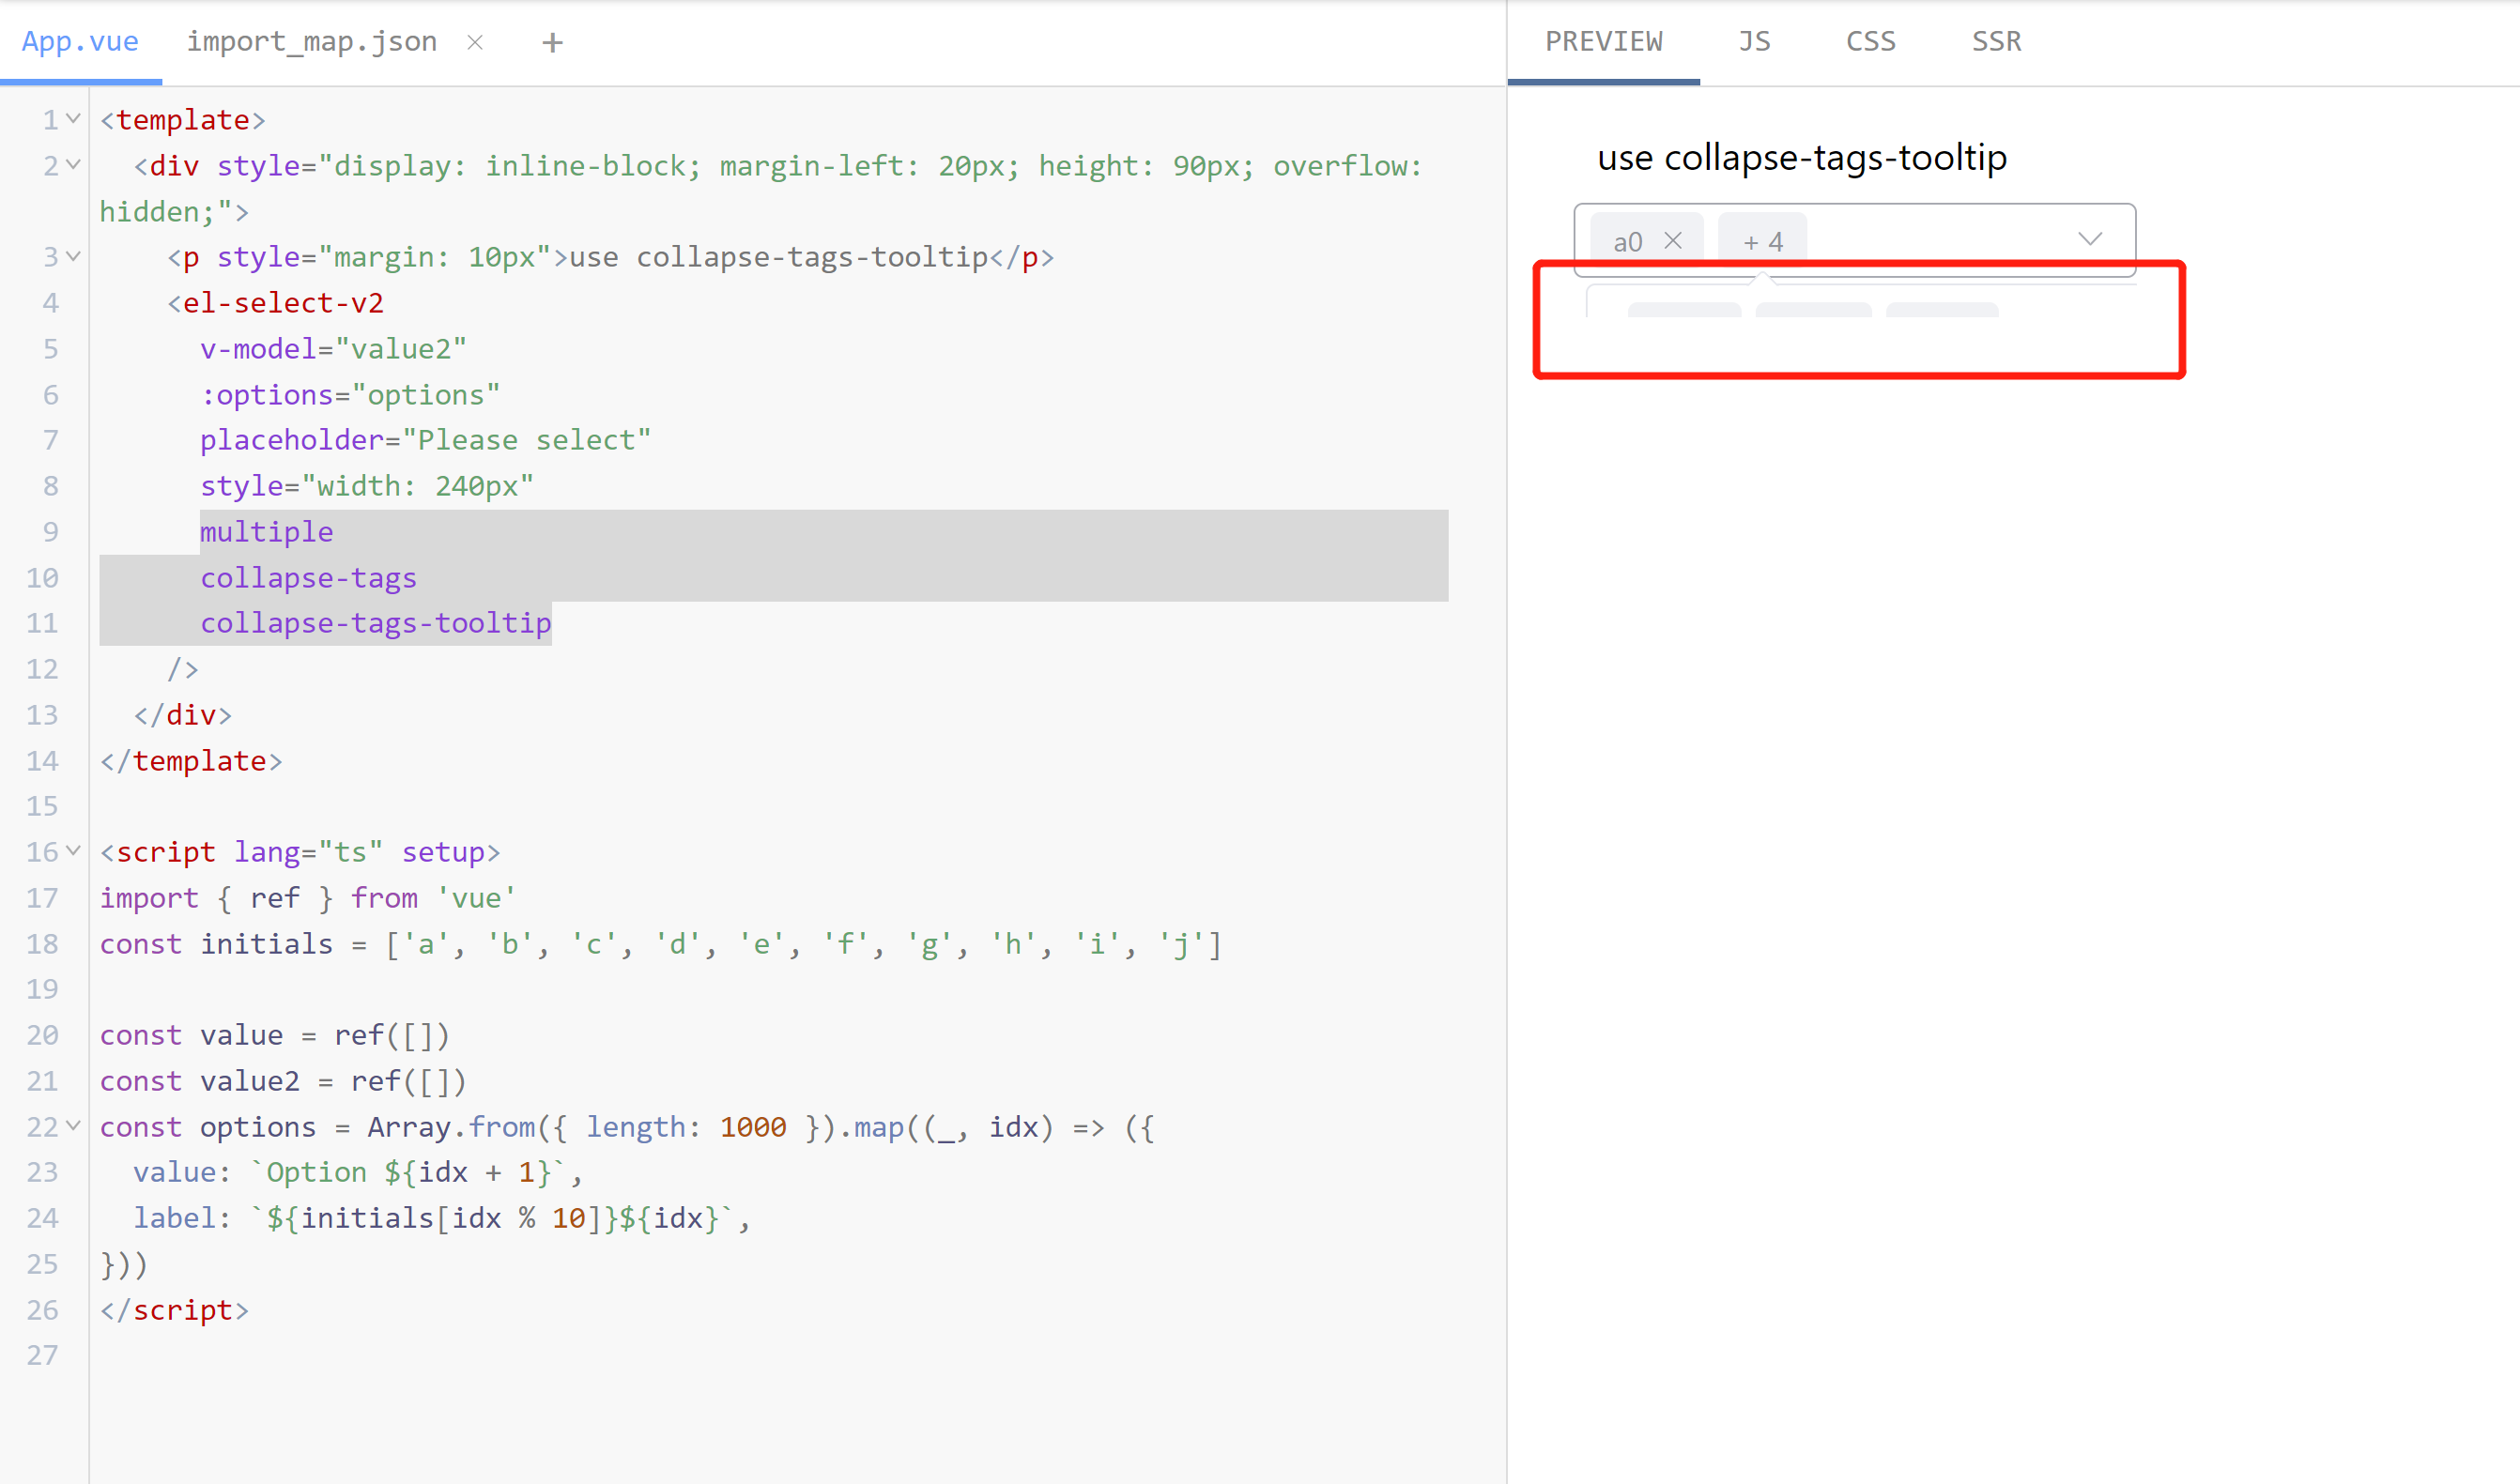Image resolution: width=2520 pixels, height=1484 pixels.
Task: Add a new file with plus icon
Action: (552, 42)
